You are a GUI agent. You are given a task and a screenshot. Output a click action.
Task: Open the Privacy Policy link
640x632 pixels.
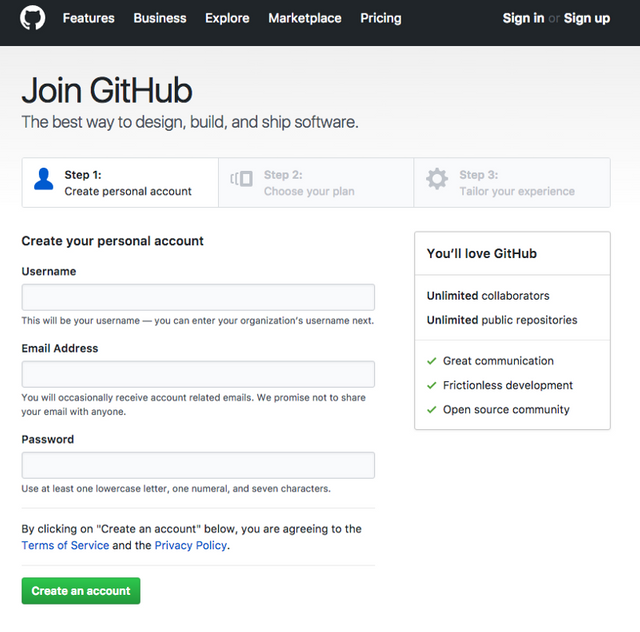click(x=191, y=545)
